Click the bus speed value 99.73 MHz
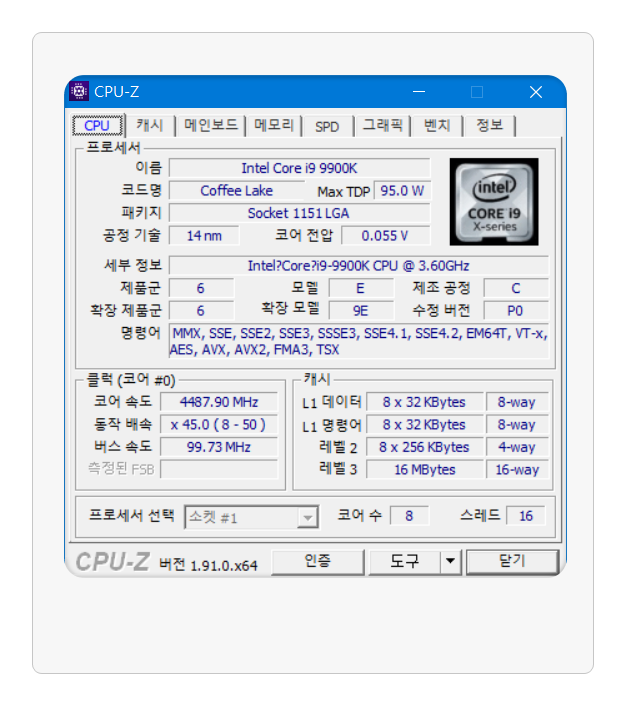The image size is (626, 706). tap(219, 447)
